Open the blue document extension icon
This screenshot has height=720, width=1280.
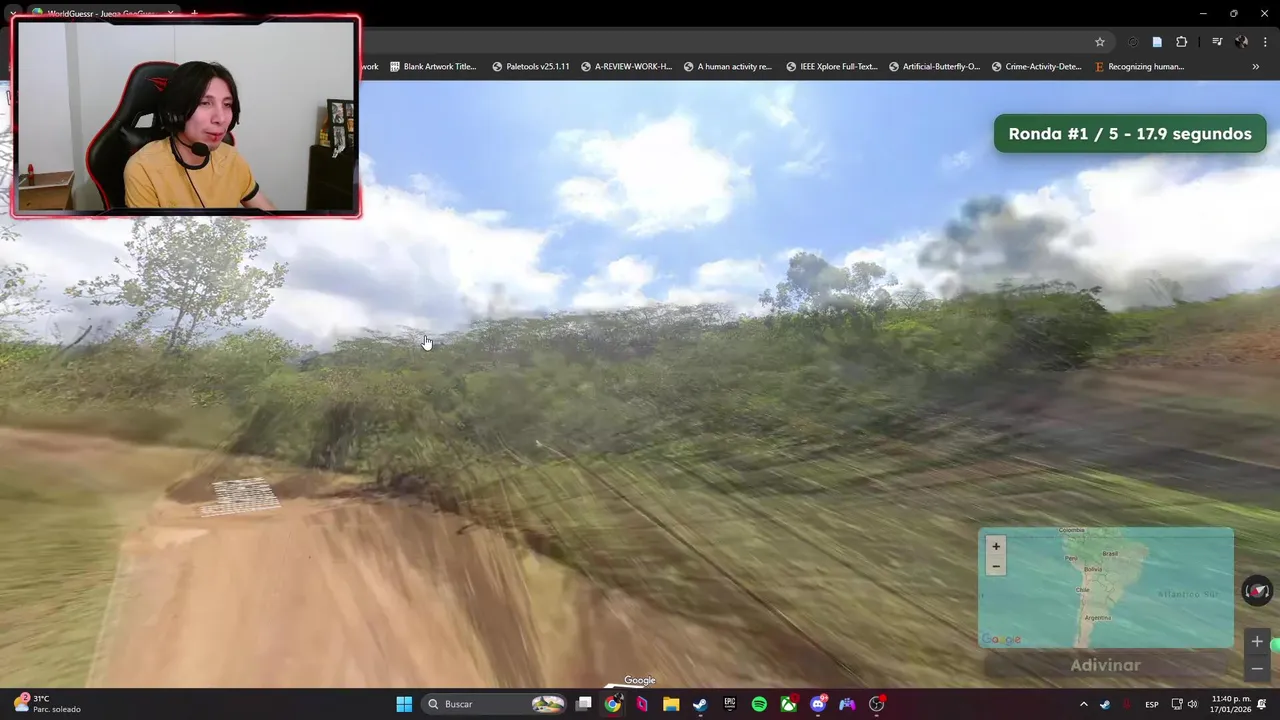pos(1157,42)
